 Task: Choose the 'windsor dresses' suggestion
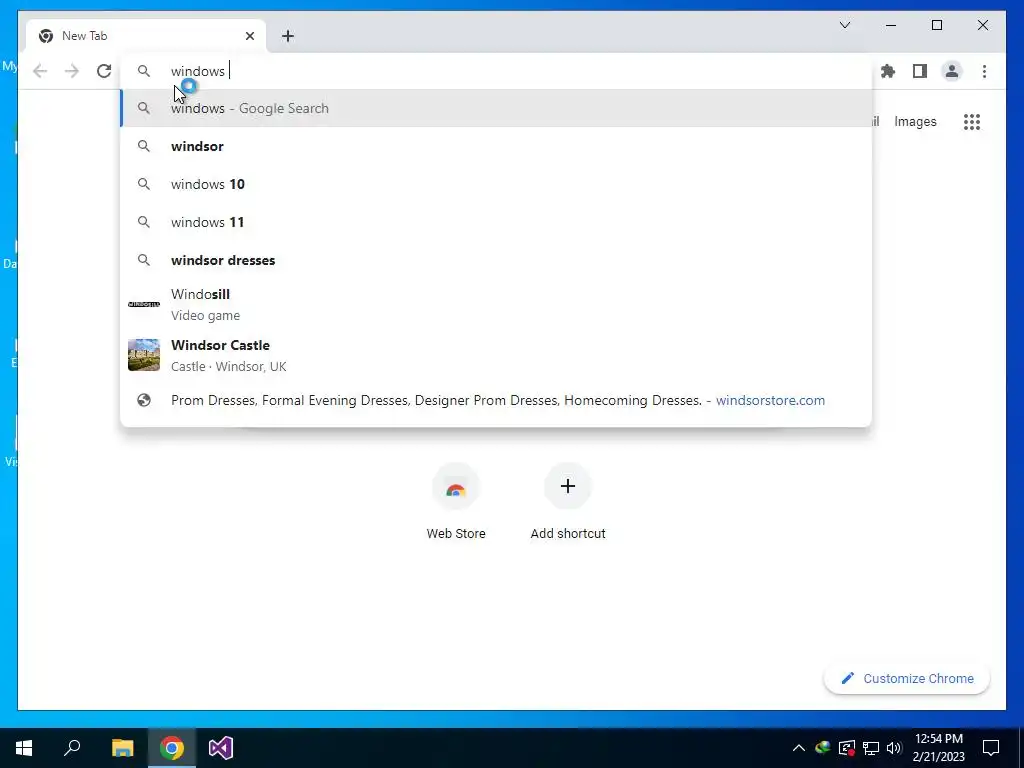coord(496,260)
